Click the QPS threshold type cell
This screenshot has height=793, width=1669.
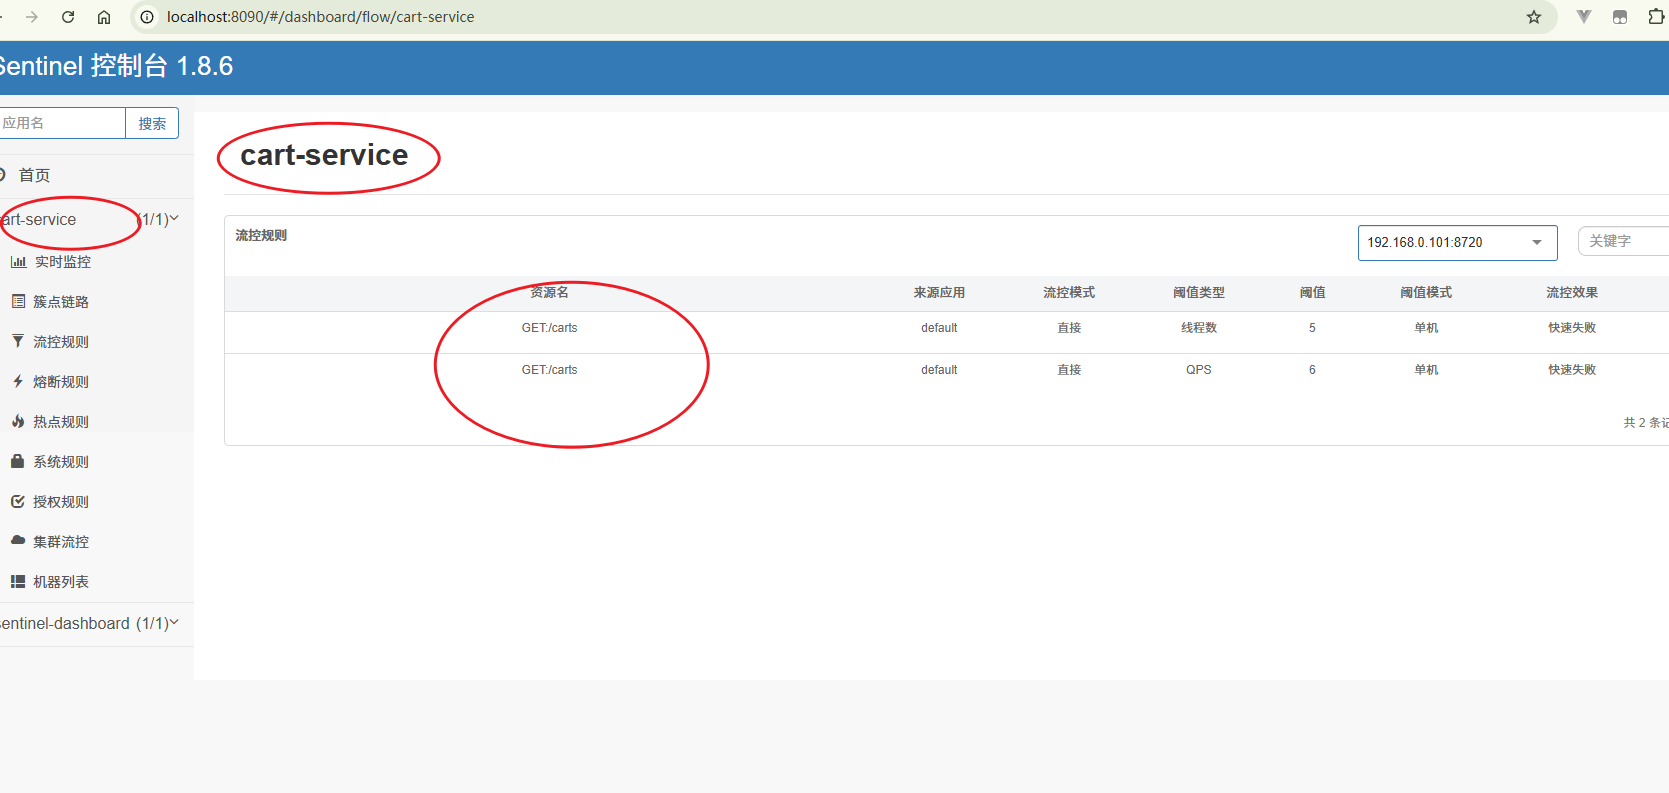[x=1198, y=370]
